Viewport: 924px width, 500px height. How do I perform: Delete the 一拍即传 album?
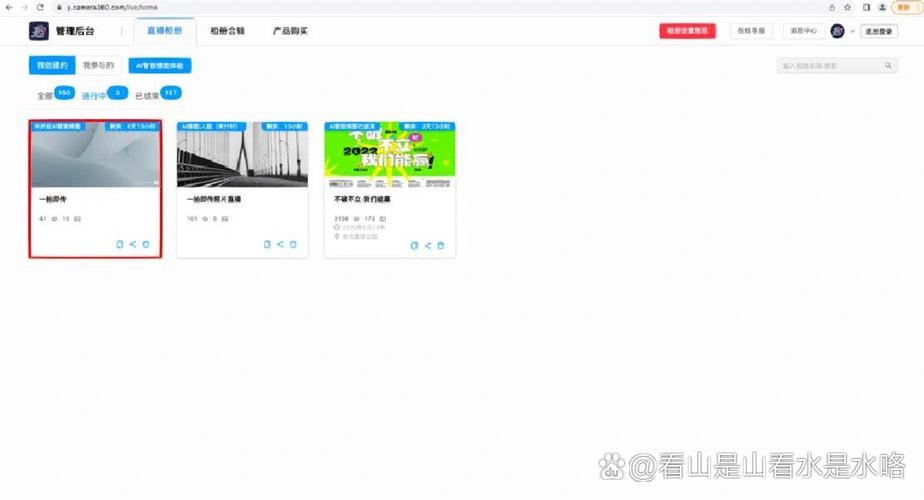coord(146,244)
